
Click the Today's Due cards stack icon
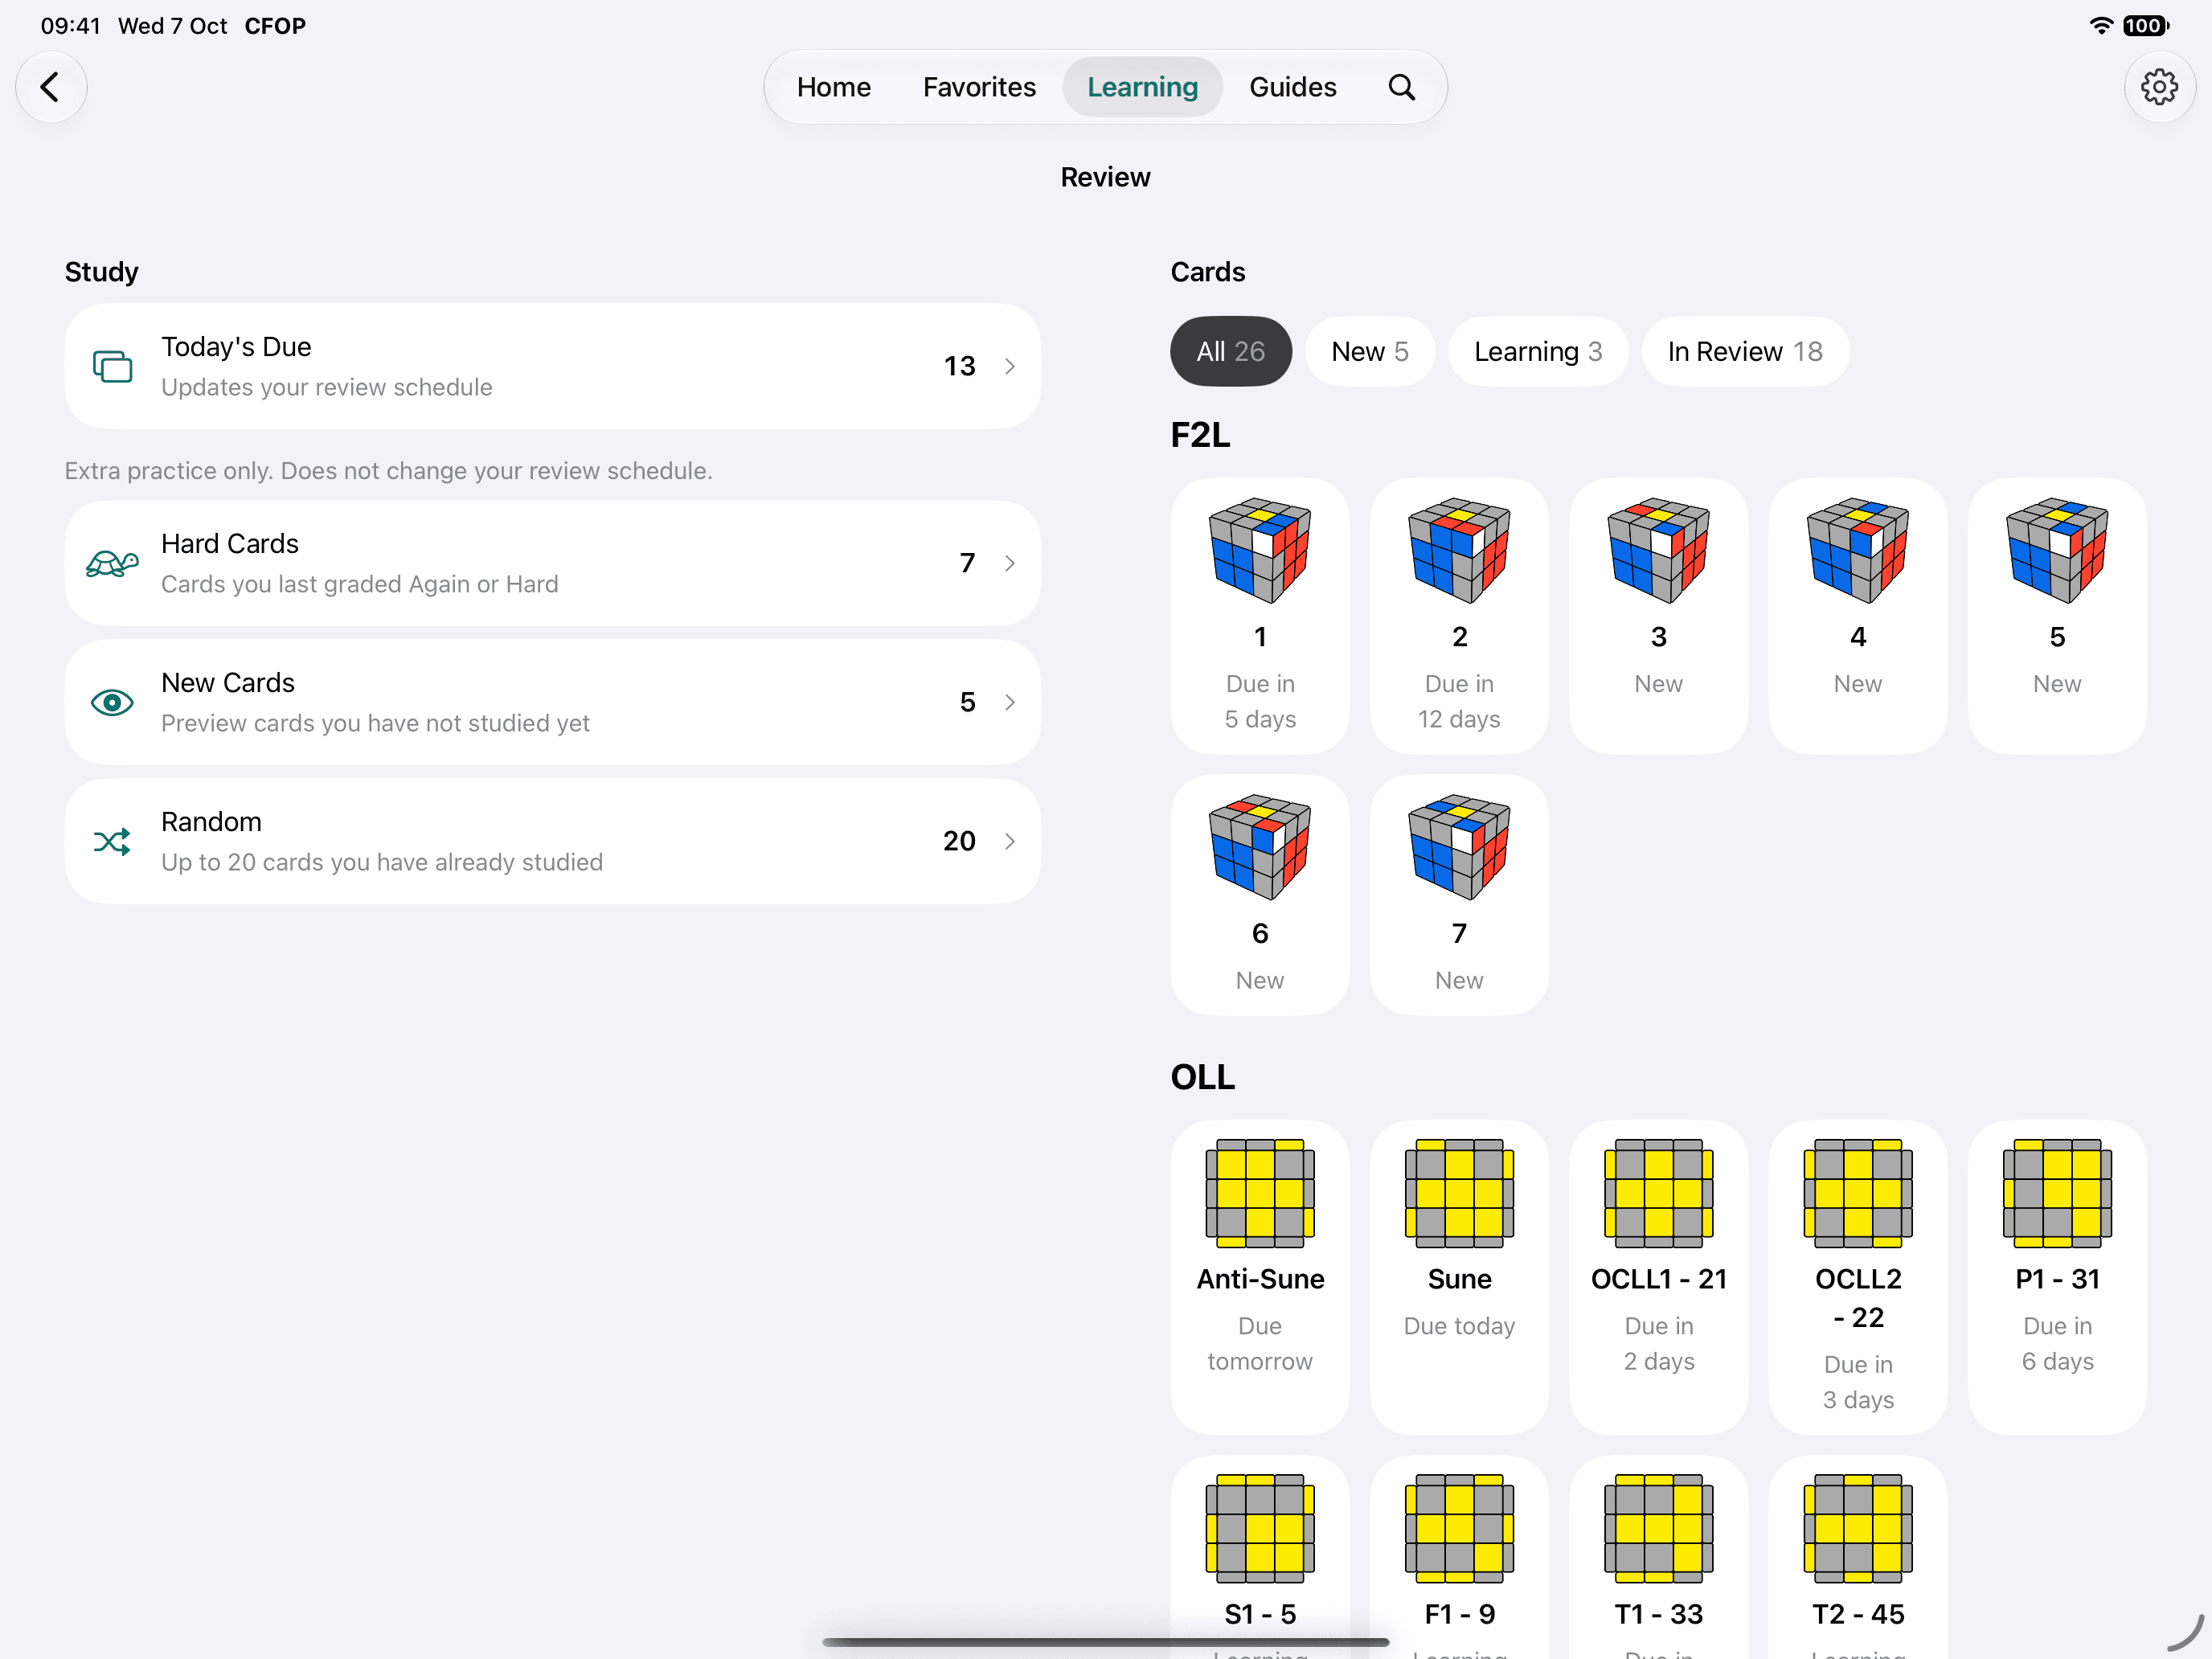click(x=112, y=366)
